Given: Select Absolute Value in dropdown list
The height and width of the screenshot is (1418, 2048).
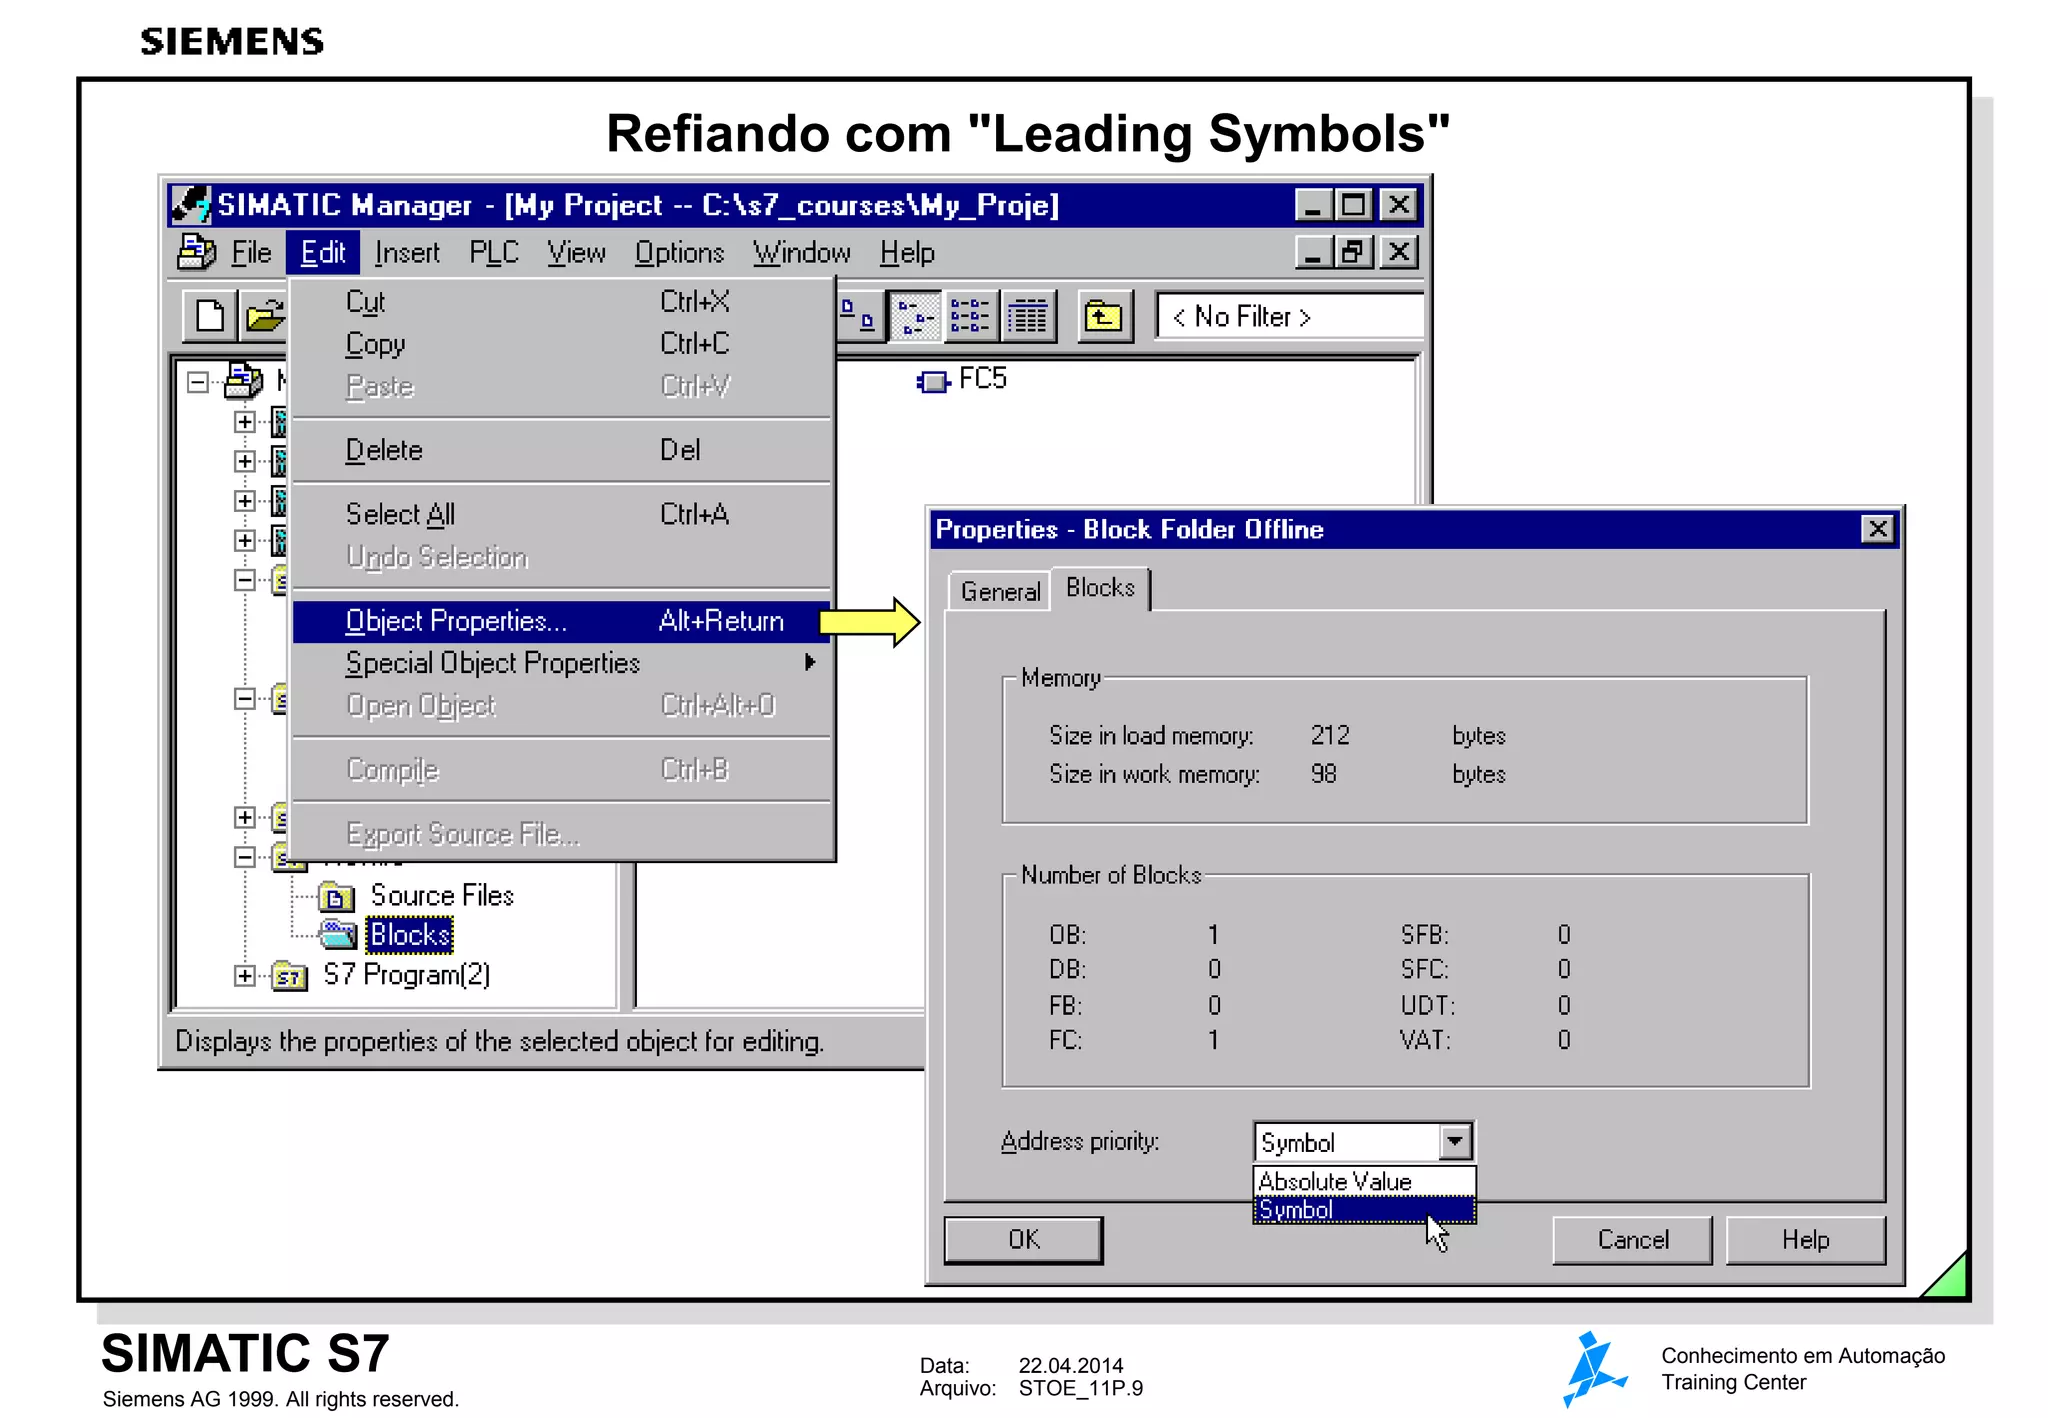Looking at the screenshot, I should click(1364, 1181).
